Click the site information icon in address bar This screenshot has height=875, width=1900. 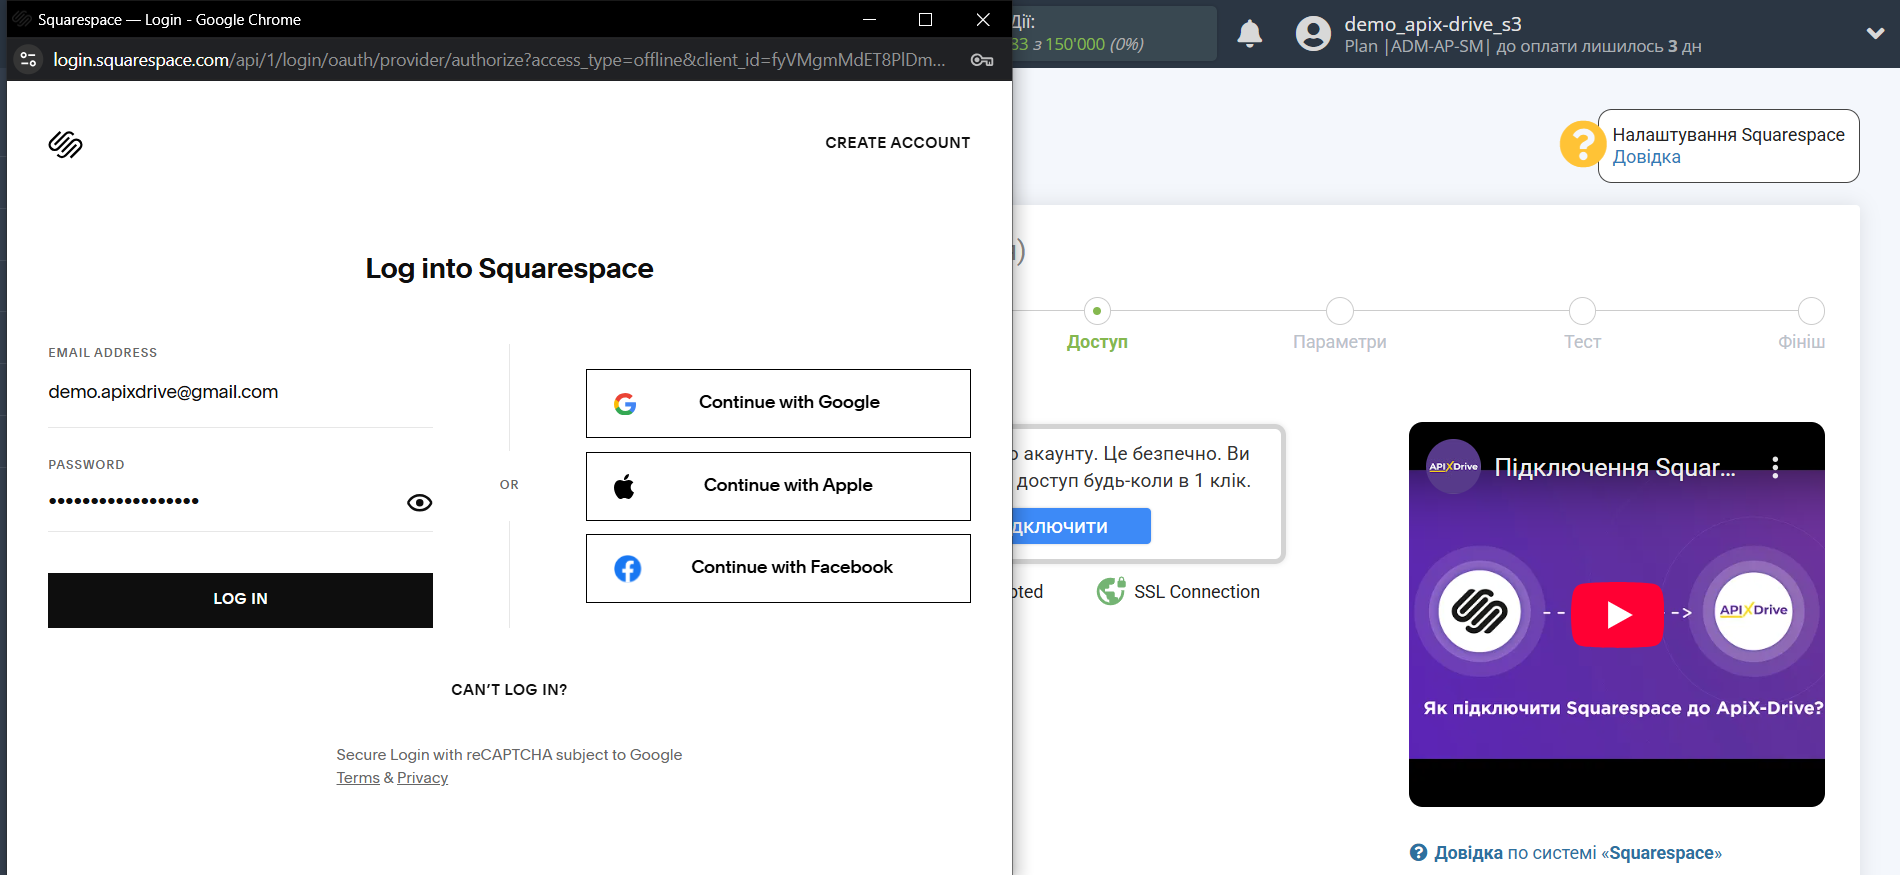coord(28,60)
